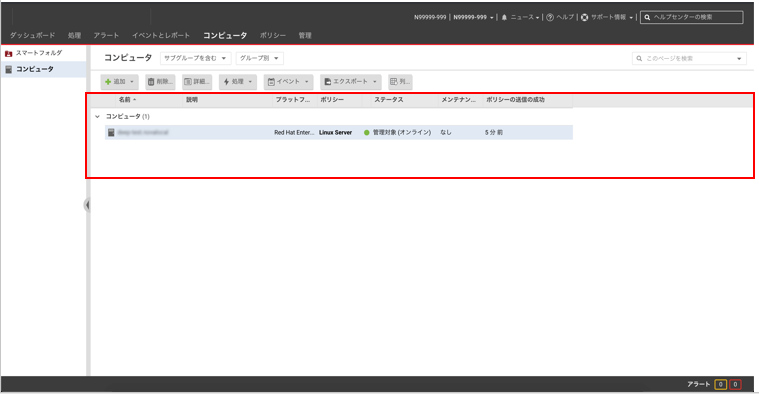This screenshot has height=394, width=759.
Task: Click the trash can icon for 削除
Action: coord(151,82)
